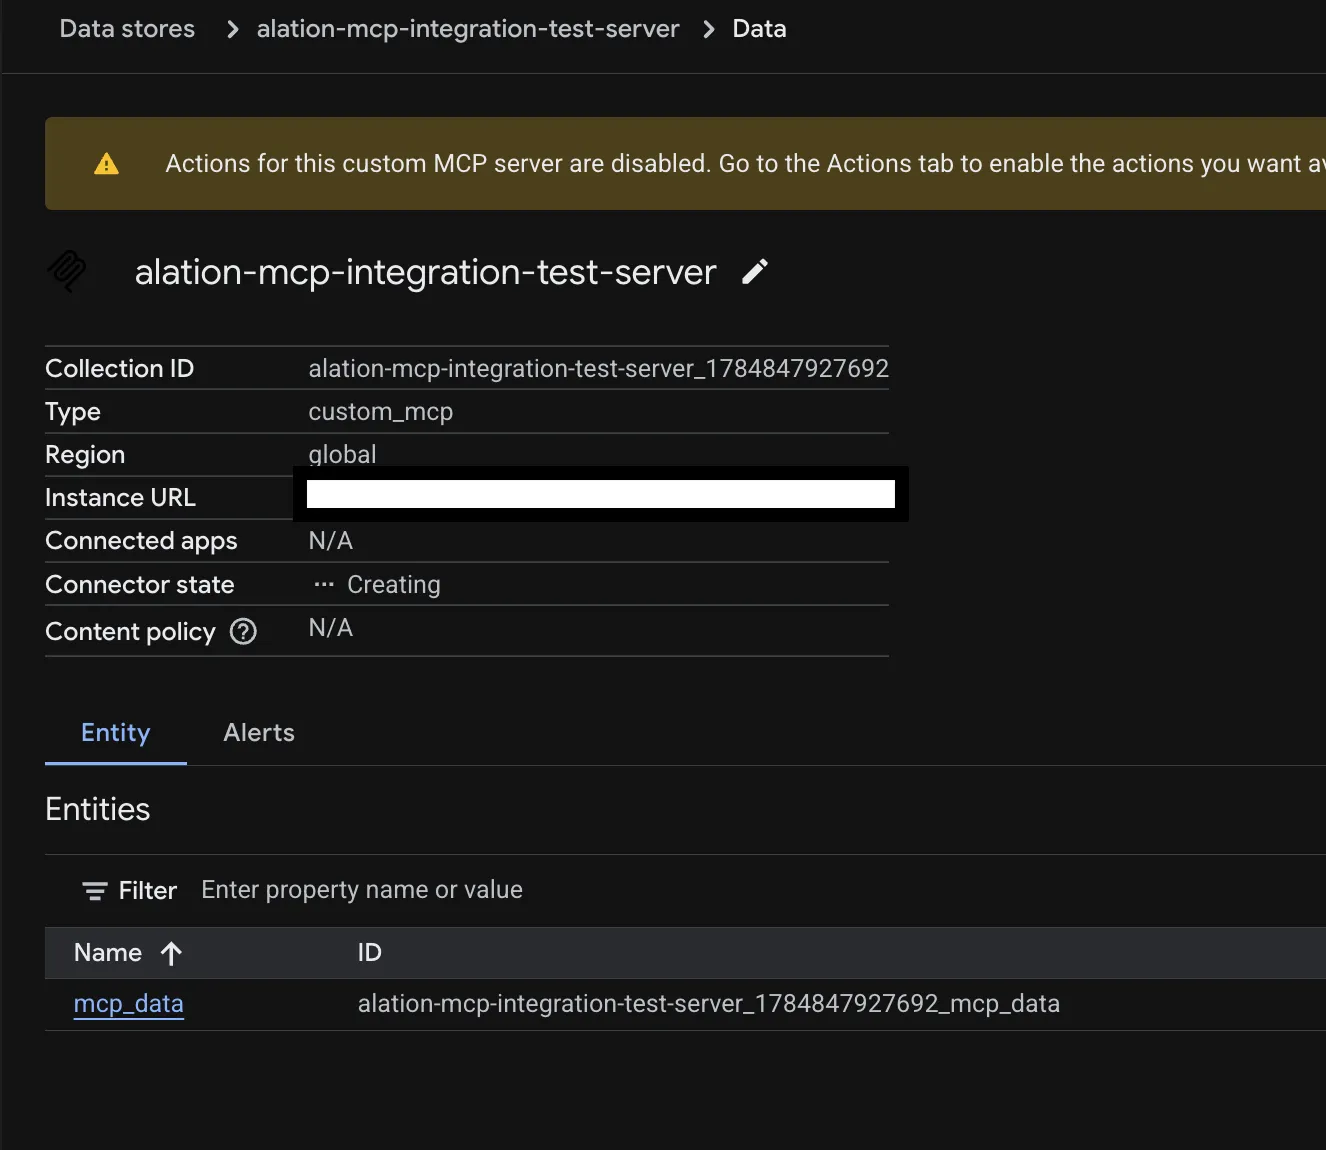Open the mcp_data entity link
This screenshot has width=1326, height=1150.
point(129,1004)
